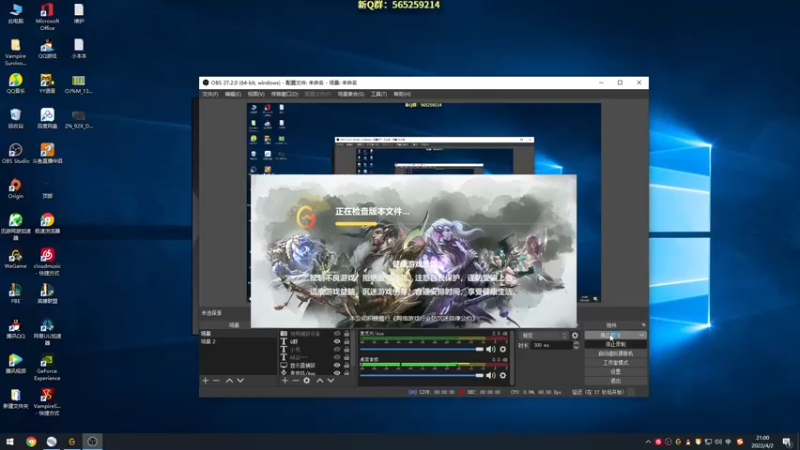Image resolution: width=800 pixels, height=450 pixels.
Task: Open the 英雄联盟 desktop shortcut
Action: [x=47, y=294]
